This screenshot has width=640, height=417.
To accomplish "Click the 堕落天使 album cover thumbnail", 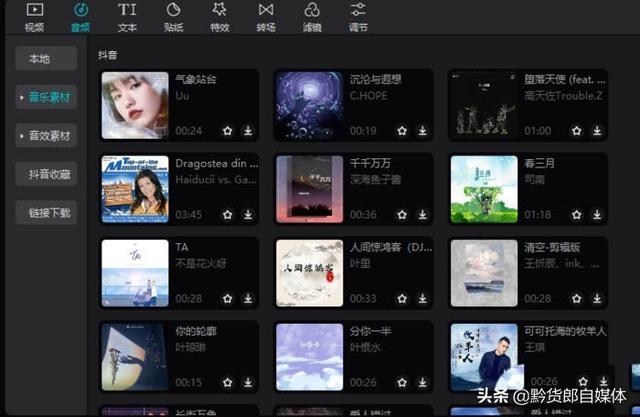I will tap(484, 105).
